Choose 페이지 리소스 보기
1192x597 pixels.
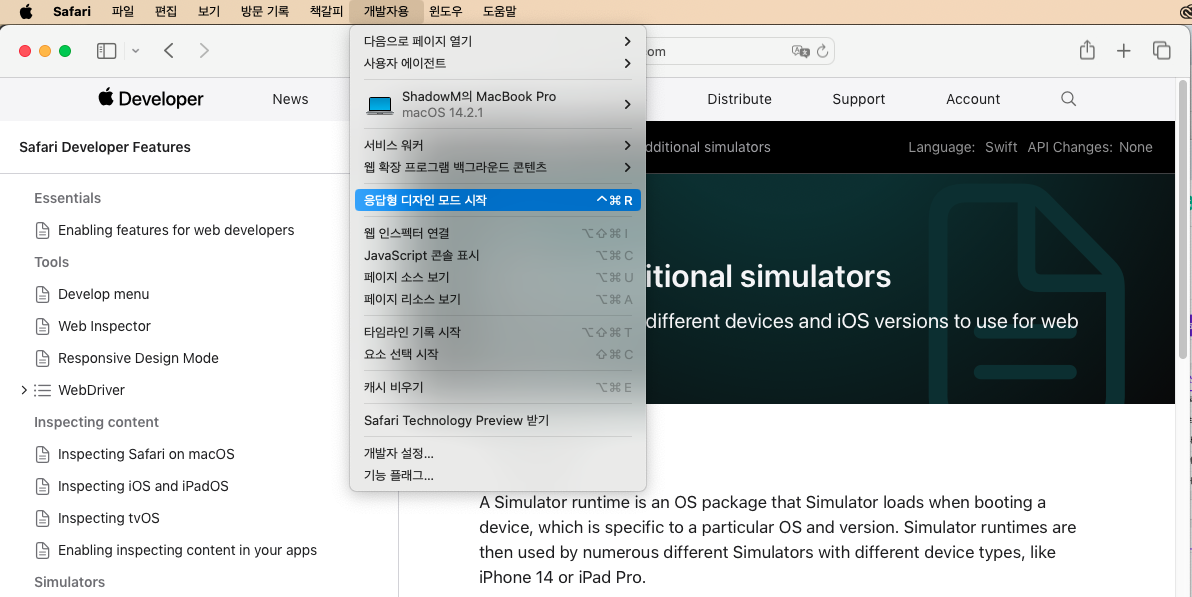497,300
